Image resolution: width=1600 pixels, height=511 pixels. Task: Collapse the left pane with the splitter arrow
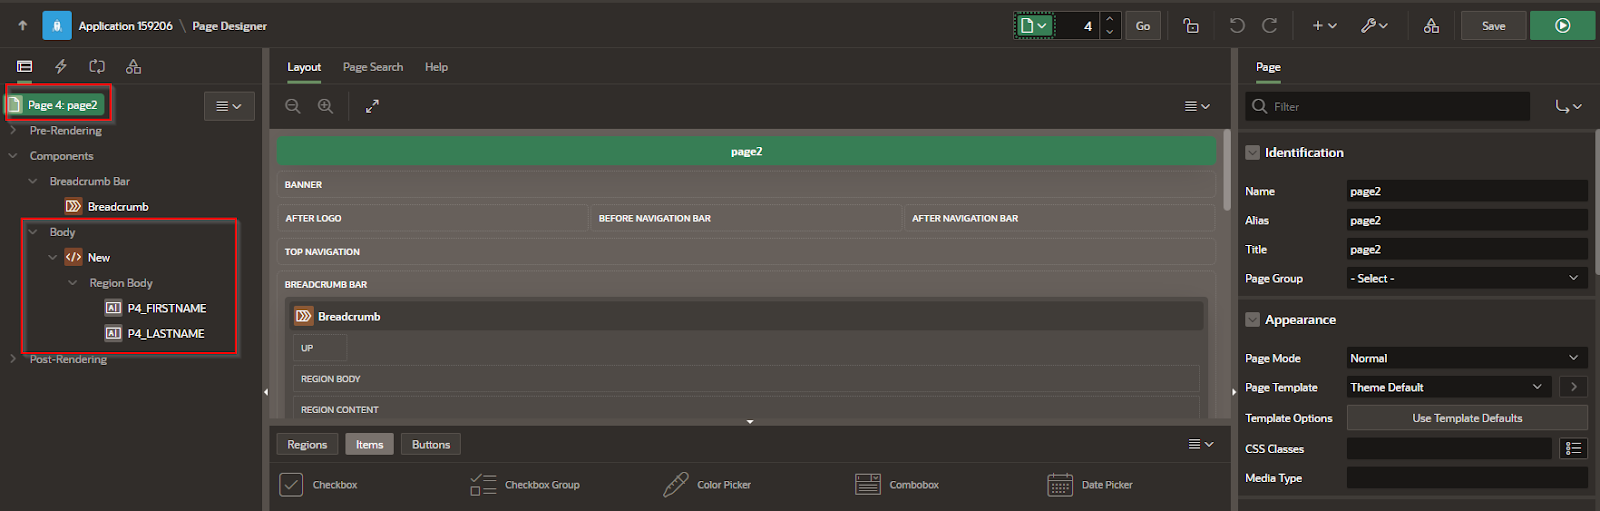coord(266,392)
